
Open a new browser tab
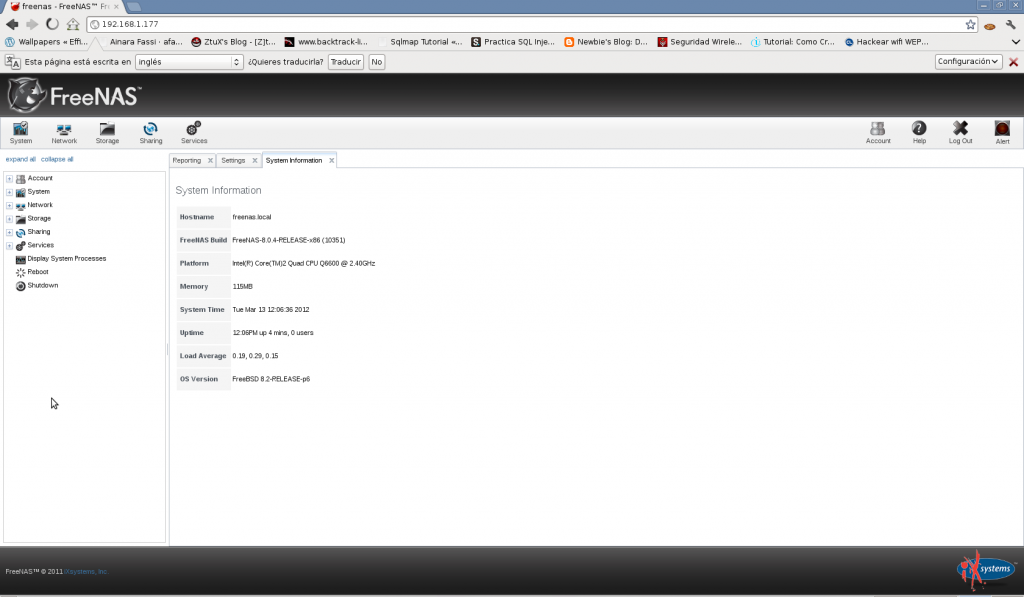click(x=134, y=7)
